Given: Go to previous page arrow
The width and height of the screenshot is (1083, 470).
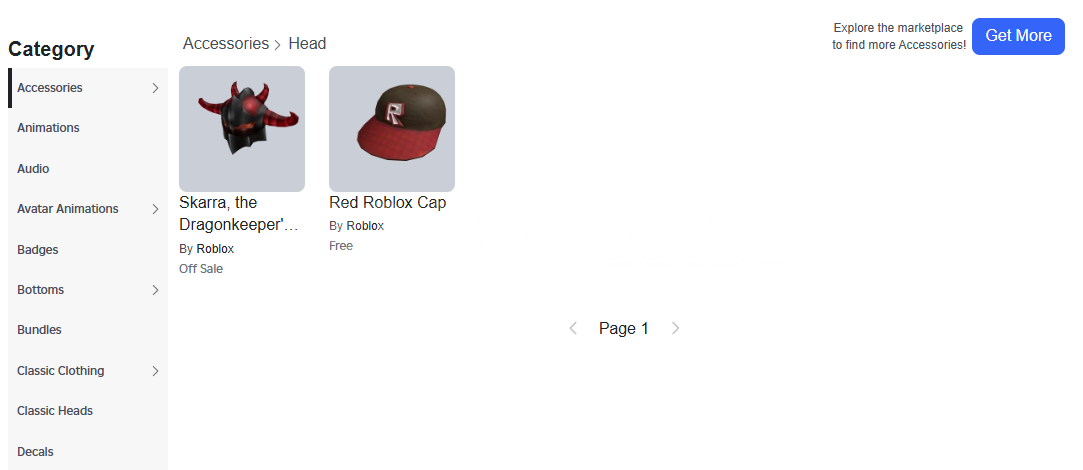Looking at the screenshot, I should click(573, 328).
